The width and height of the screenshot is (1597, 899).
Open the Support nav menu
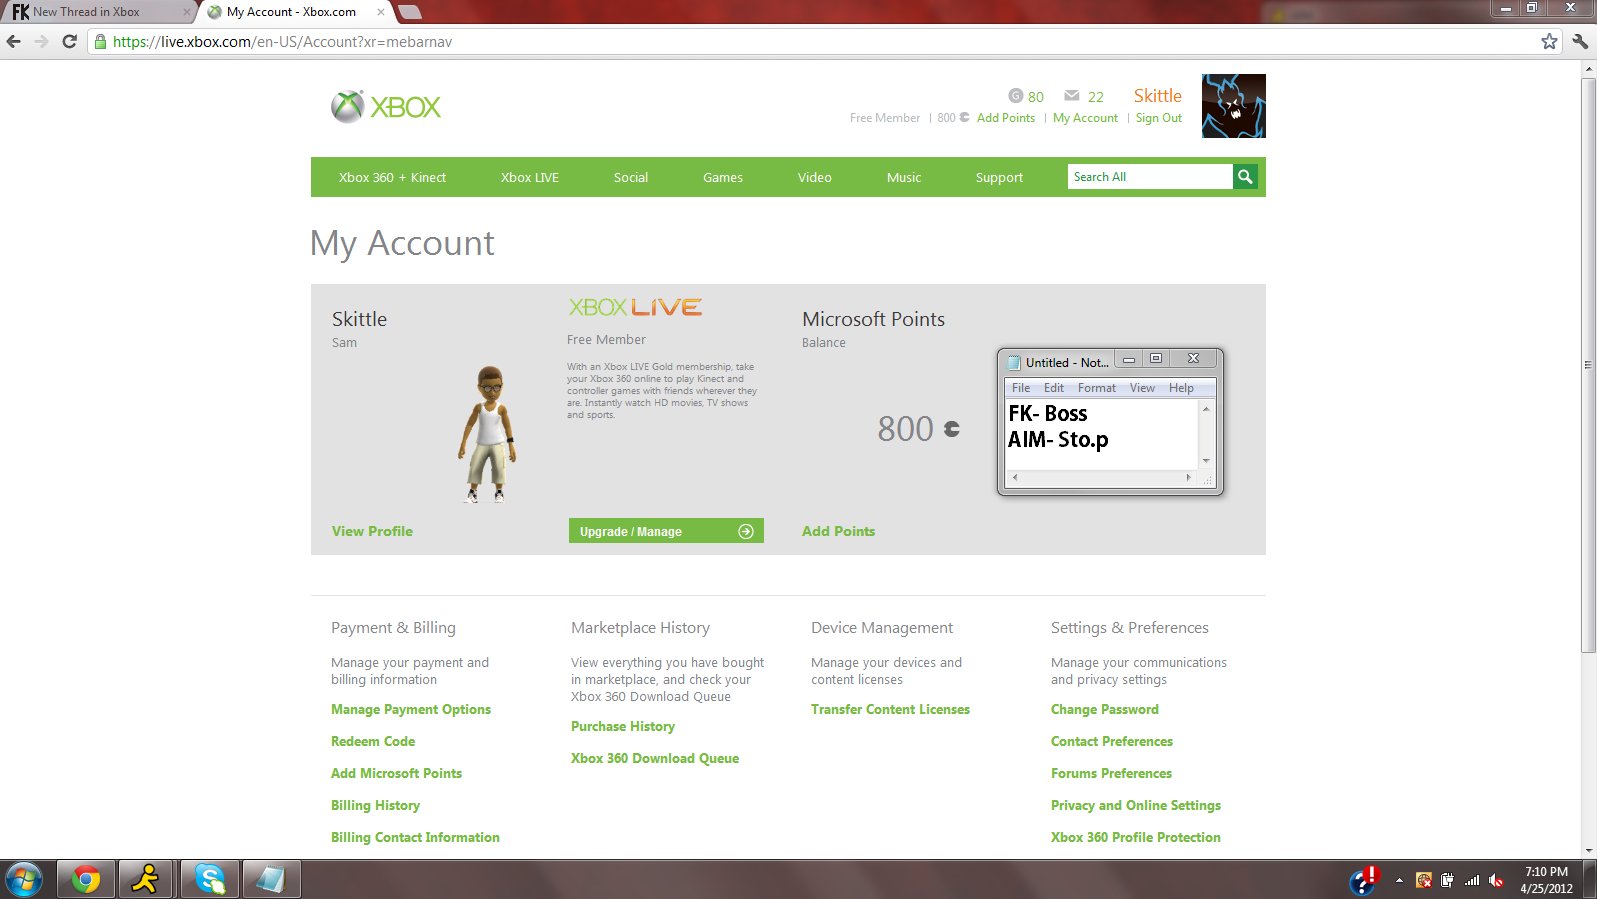999,177
